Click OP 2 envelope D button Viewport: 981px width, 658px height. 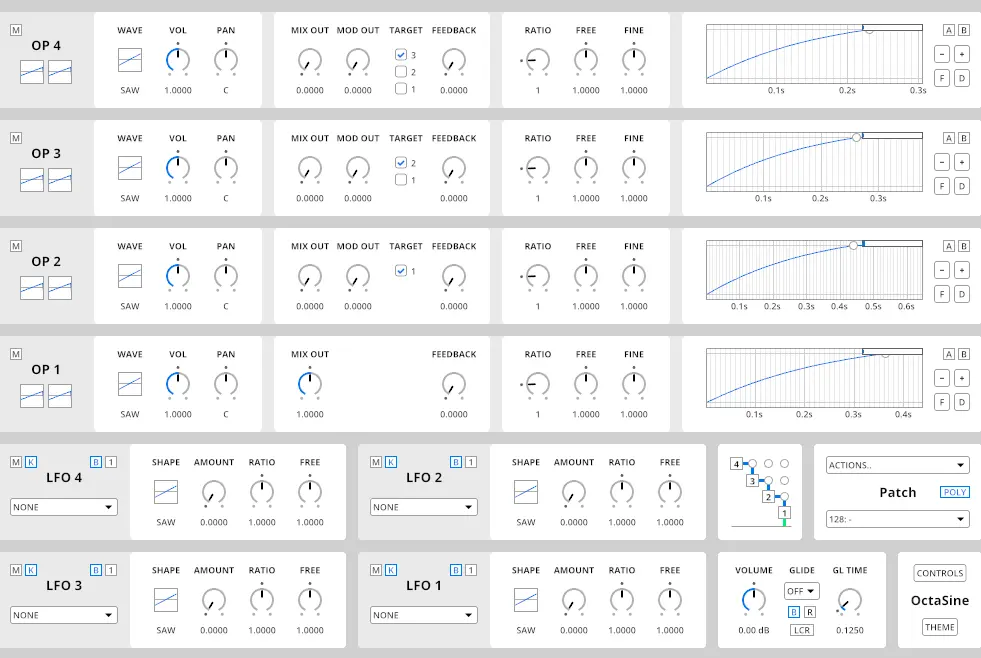(x=962, y=294)
